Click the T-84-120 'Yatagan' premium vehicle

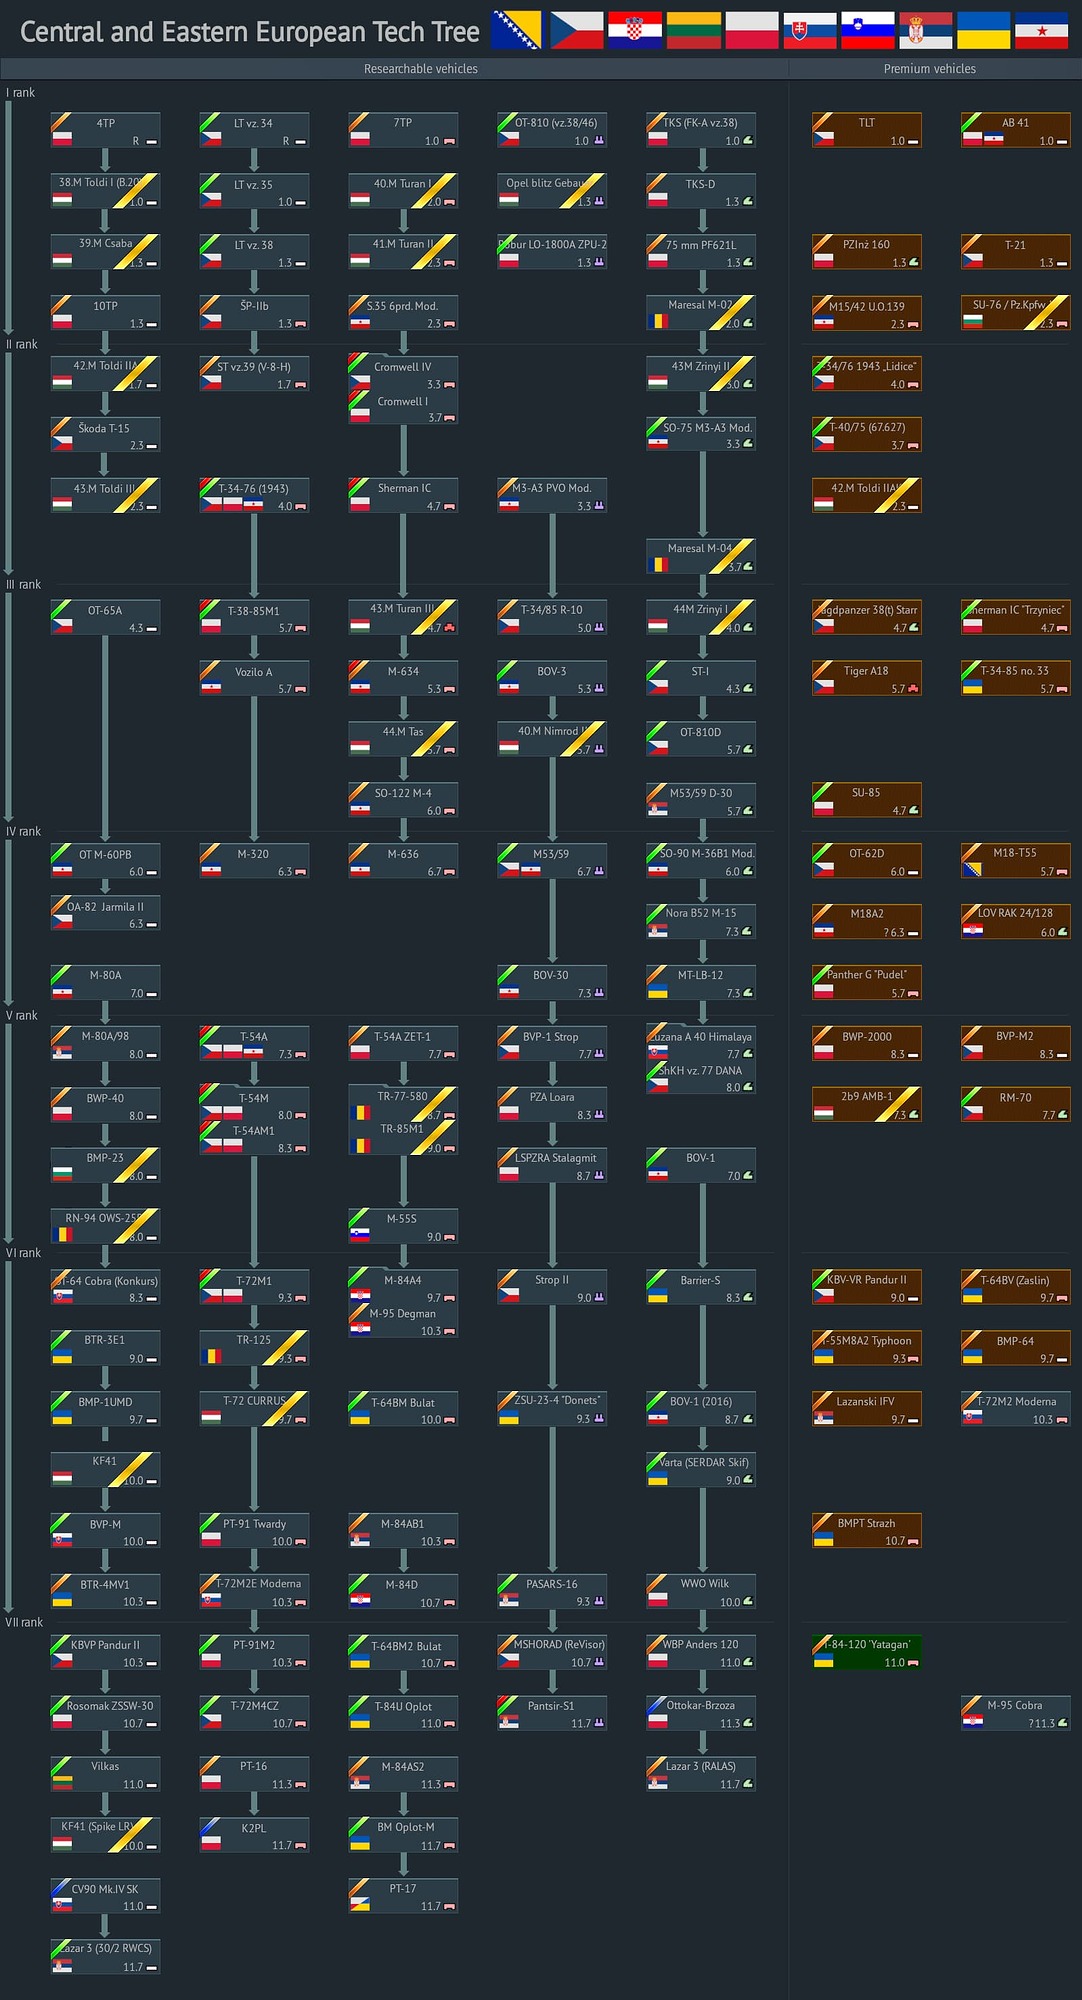866,1653
